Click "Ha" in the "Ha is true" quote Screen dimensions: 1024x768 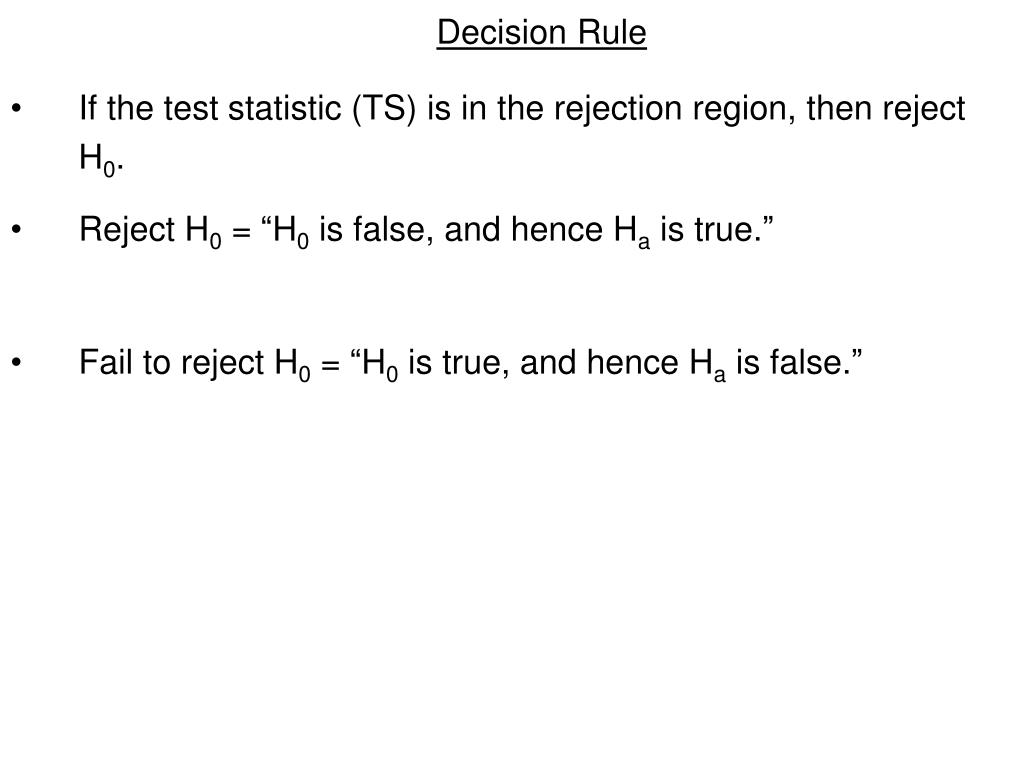[632, 232]
